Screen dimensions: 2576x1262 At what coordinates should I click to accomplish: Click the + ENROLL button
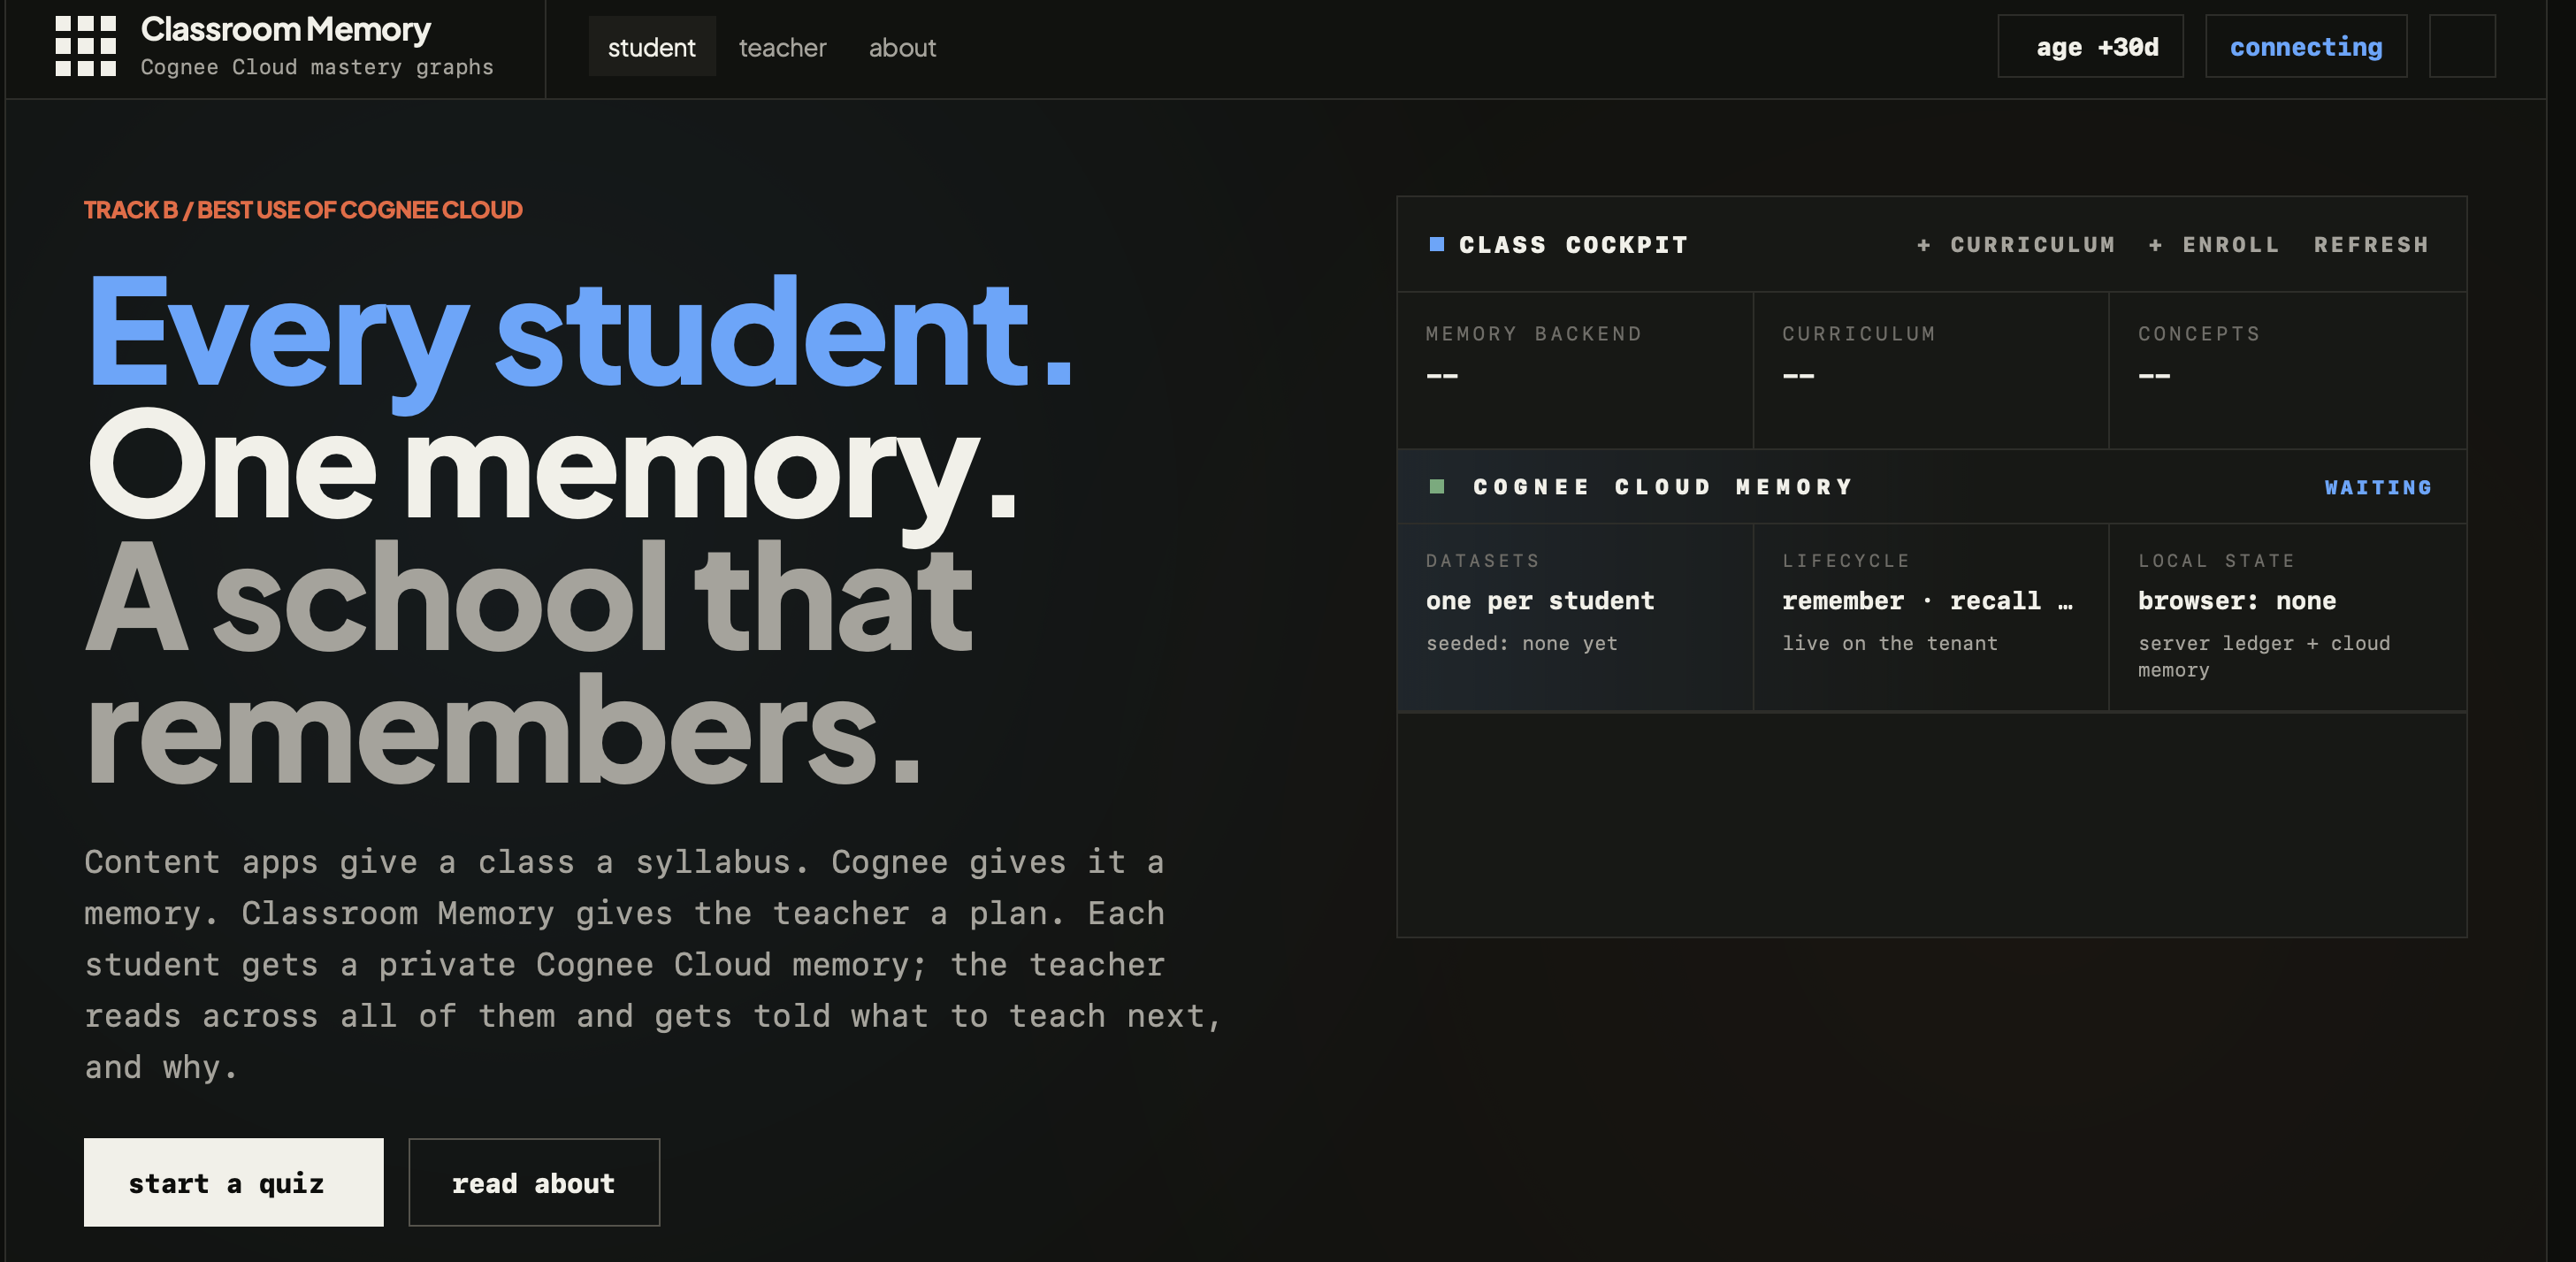[2214, 245]
